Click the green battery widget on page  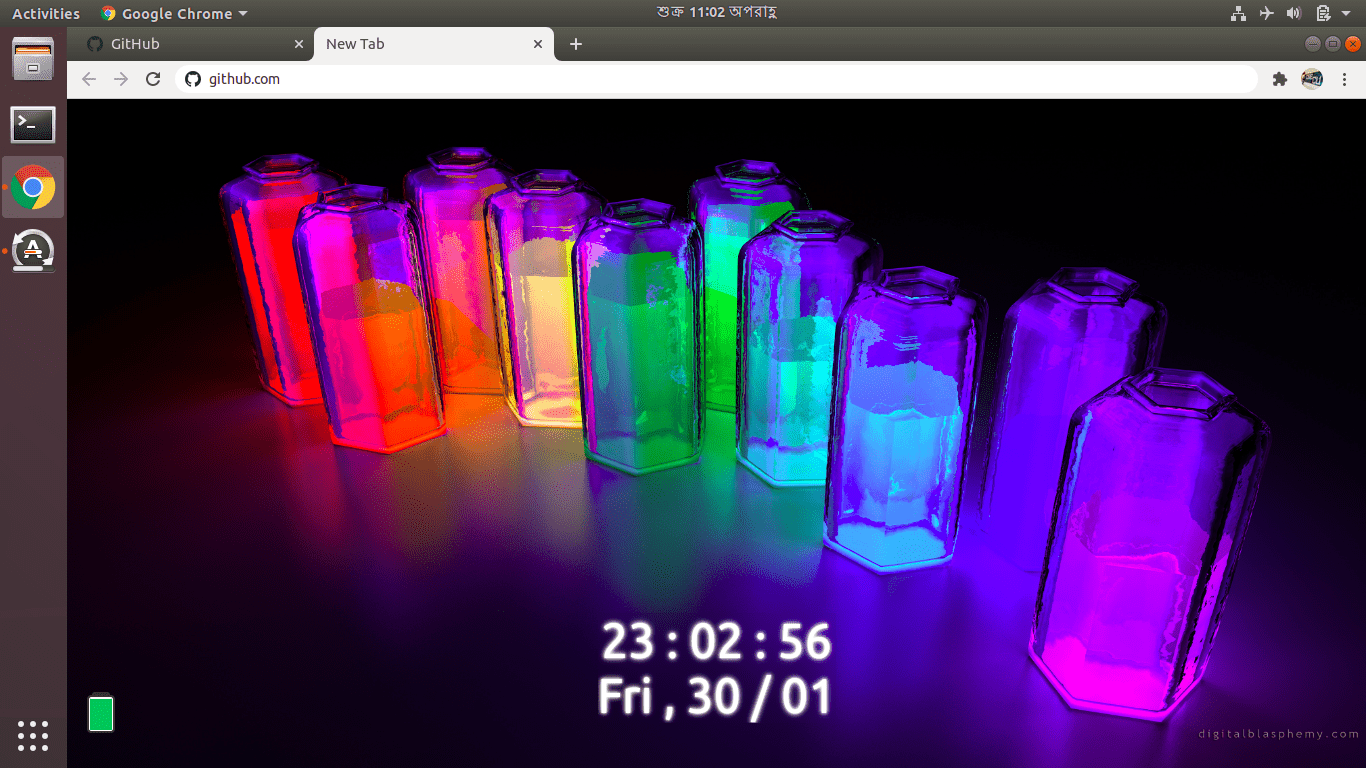tap(101, 712)
